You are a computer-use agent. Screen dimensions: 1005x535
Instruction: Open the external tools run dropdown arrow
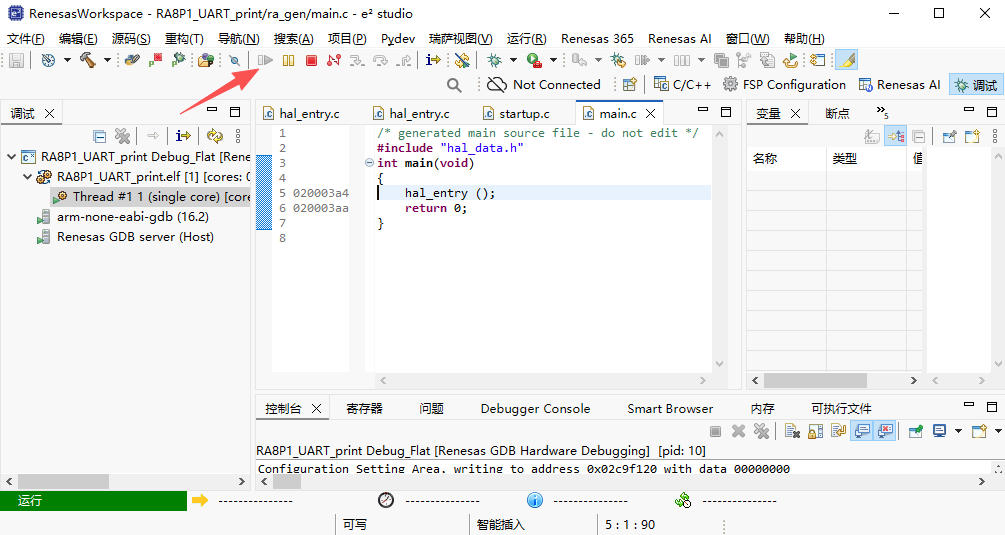(x=553, y=60)
